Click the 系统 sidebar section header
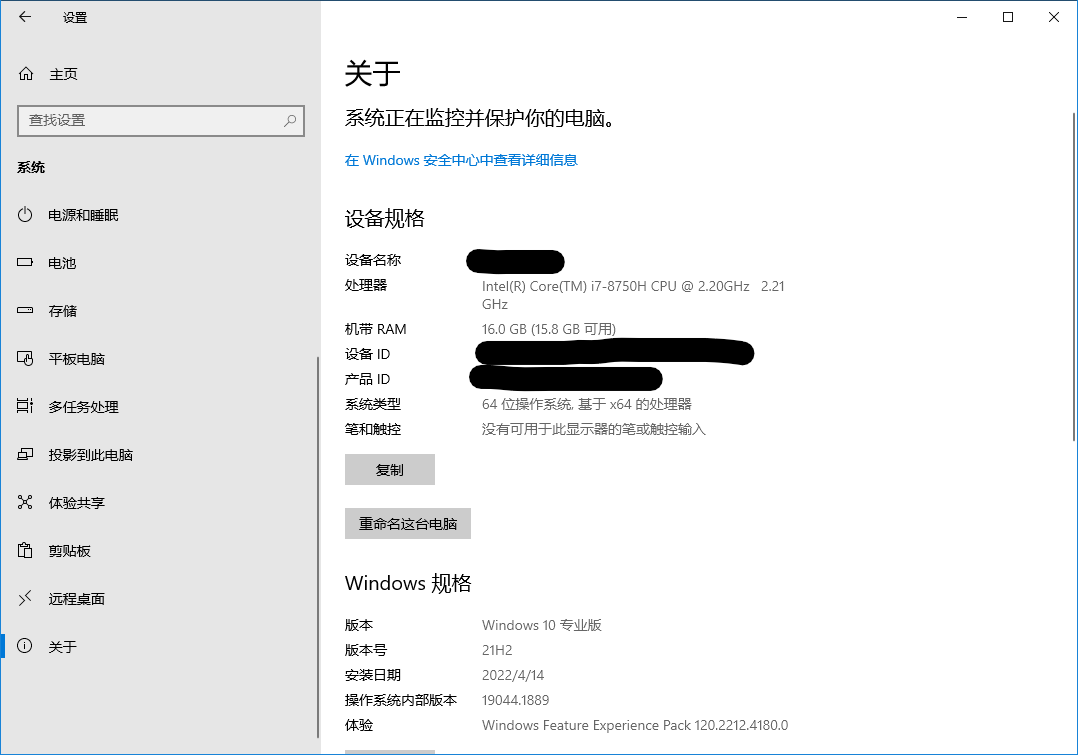 pos(31,167)
